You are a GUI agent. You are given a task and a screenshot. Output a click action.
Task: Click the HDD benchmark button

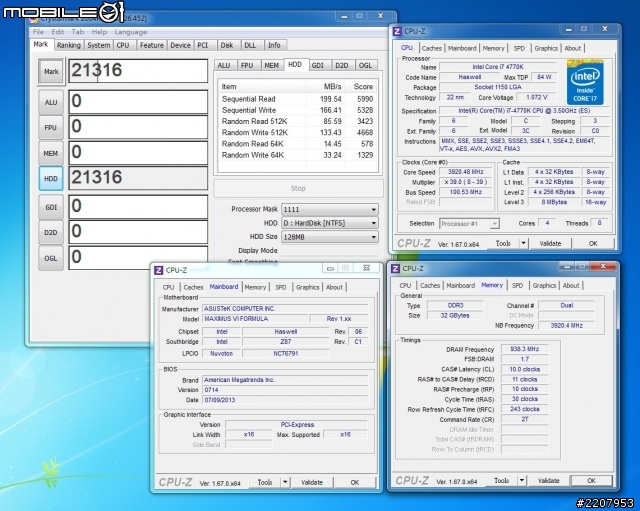[51, 178]
